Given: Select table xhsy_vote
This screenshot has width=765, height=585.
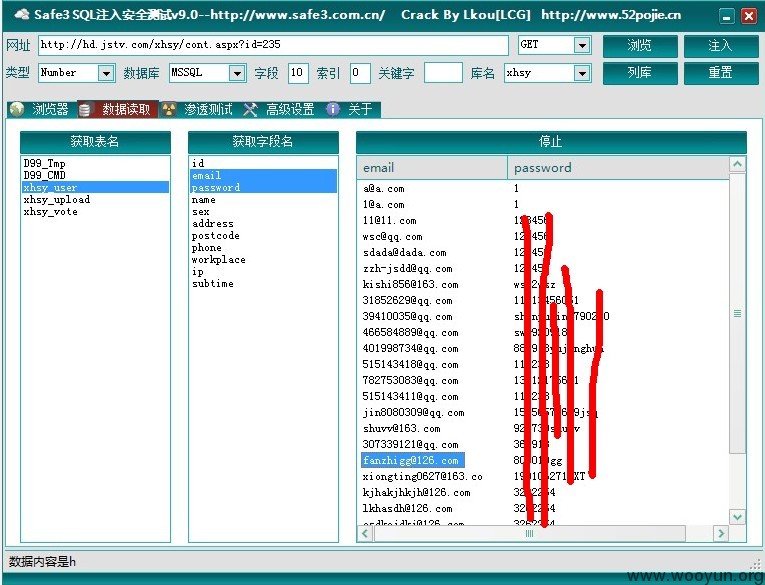Looking at the screenshot, I should pos(95,212).
